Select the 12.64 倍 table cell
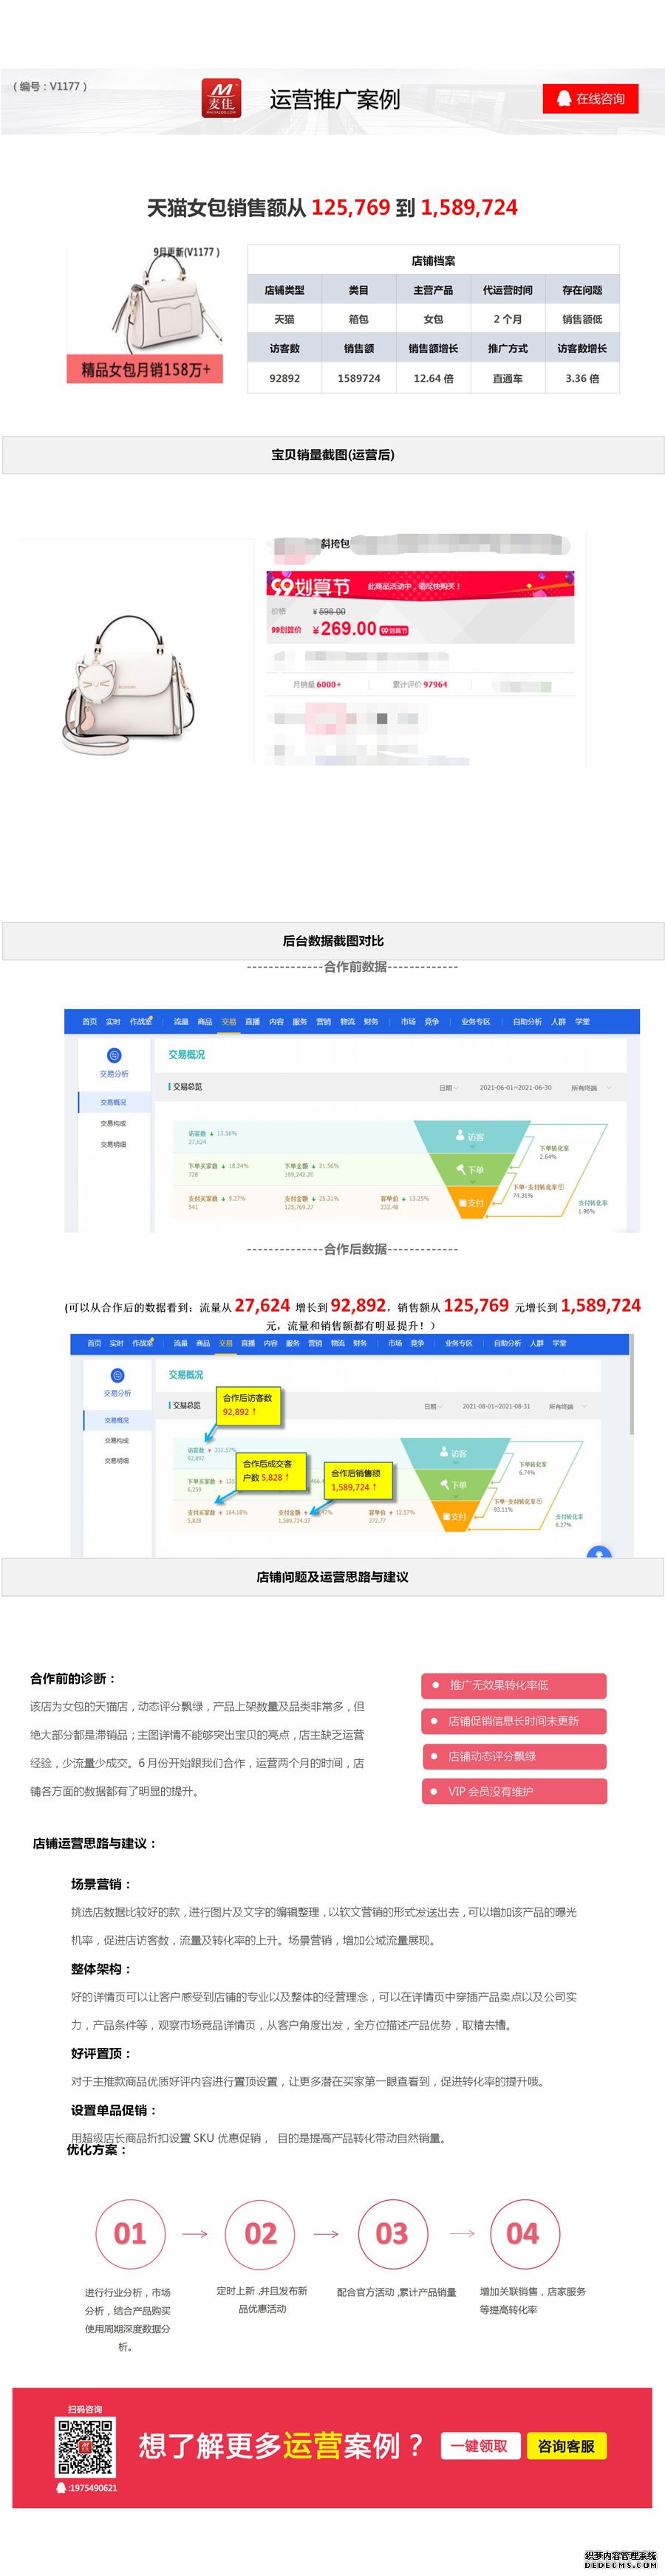 pyautogui.click(x=433, y=378)
